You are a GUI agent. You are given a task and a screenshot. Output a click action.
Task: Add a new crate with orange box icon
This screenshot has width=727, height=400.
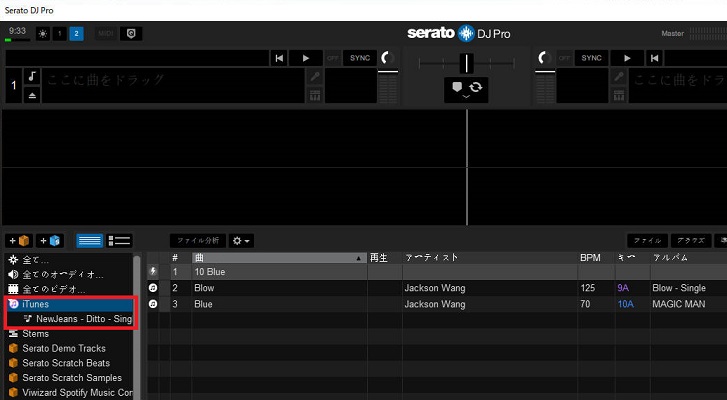[19, 241]
